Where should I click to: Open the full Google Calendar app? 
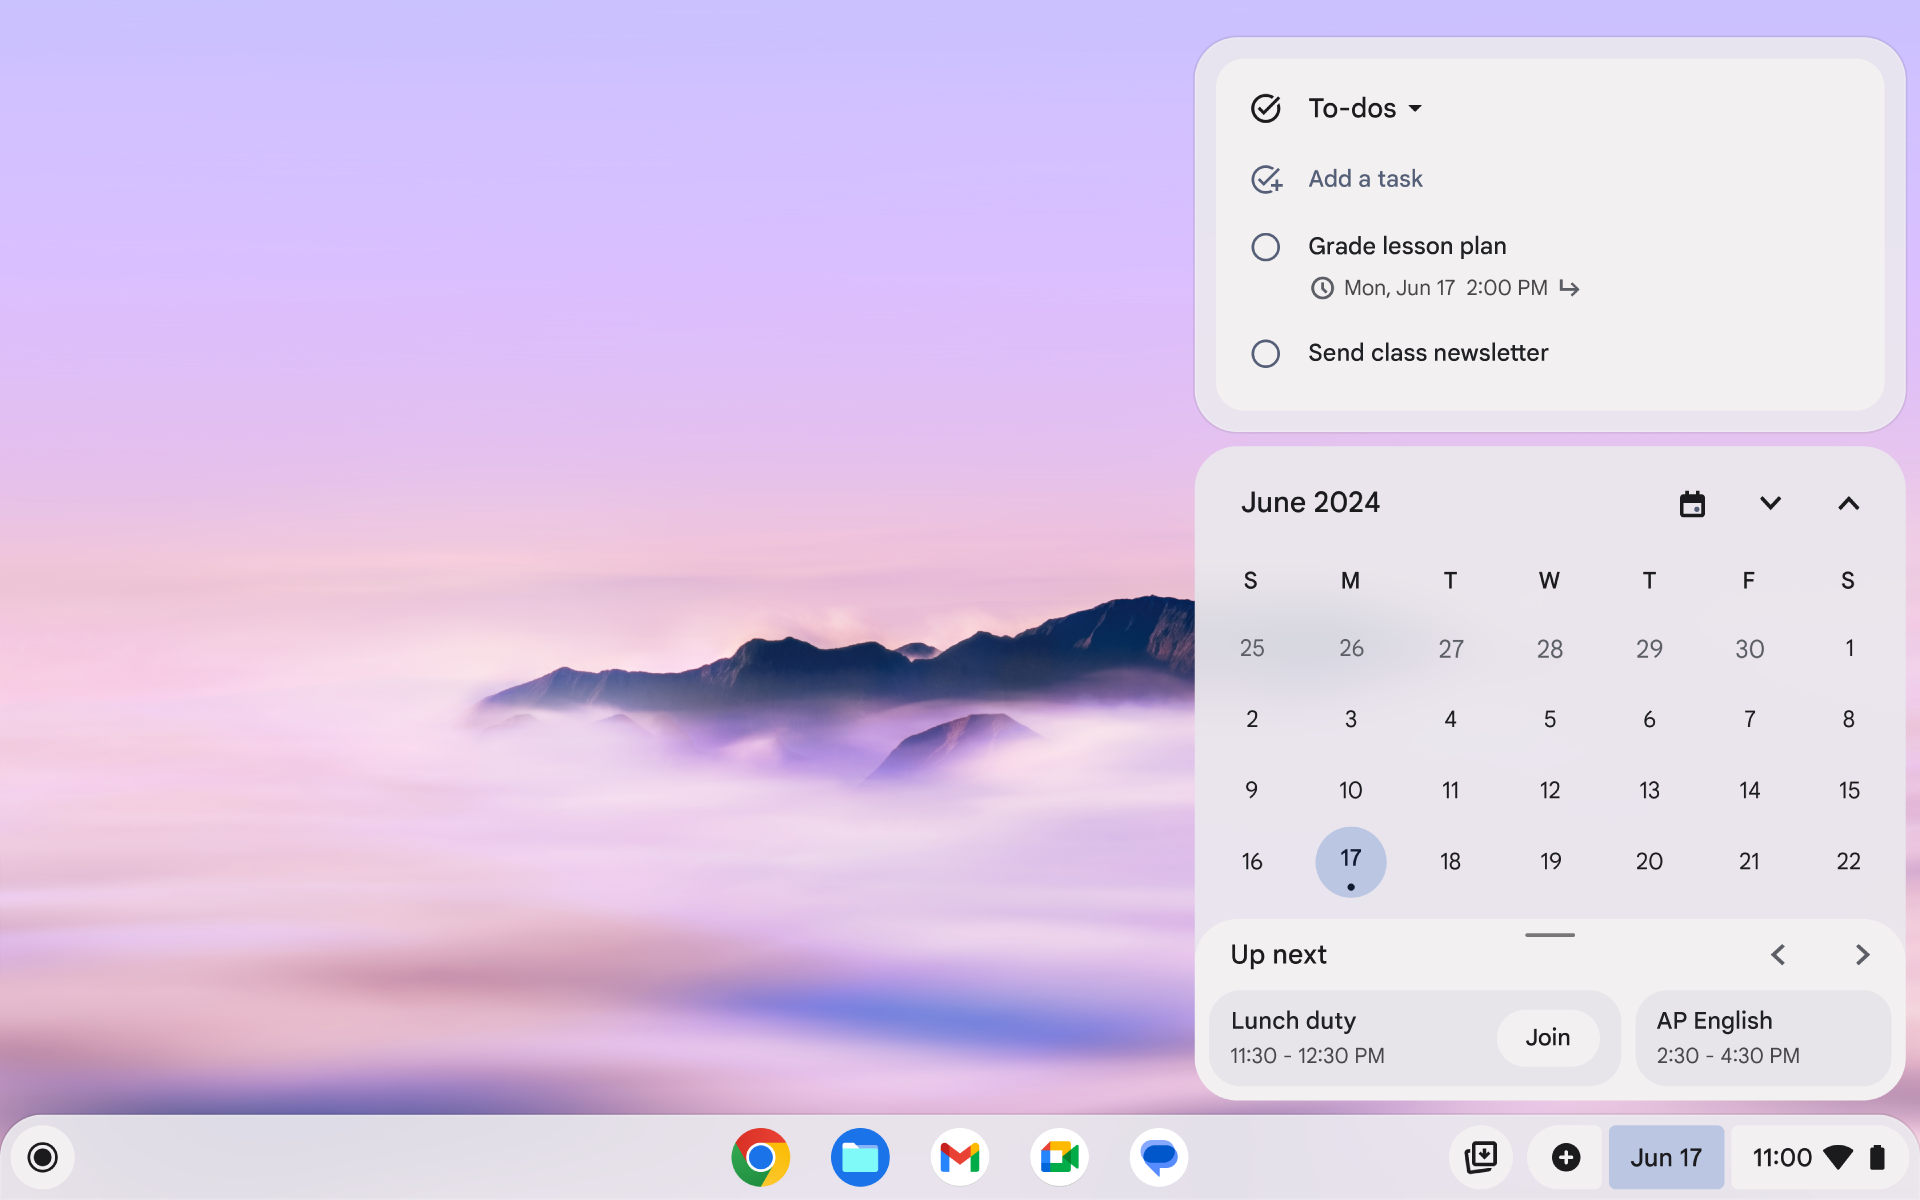coord(1691,503)
